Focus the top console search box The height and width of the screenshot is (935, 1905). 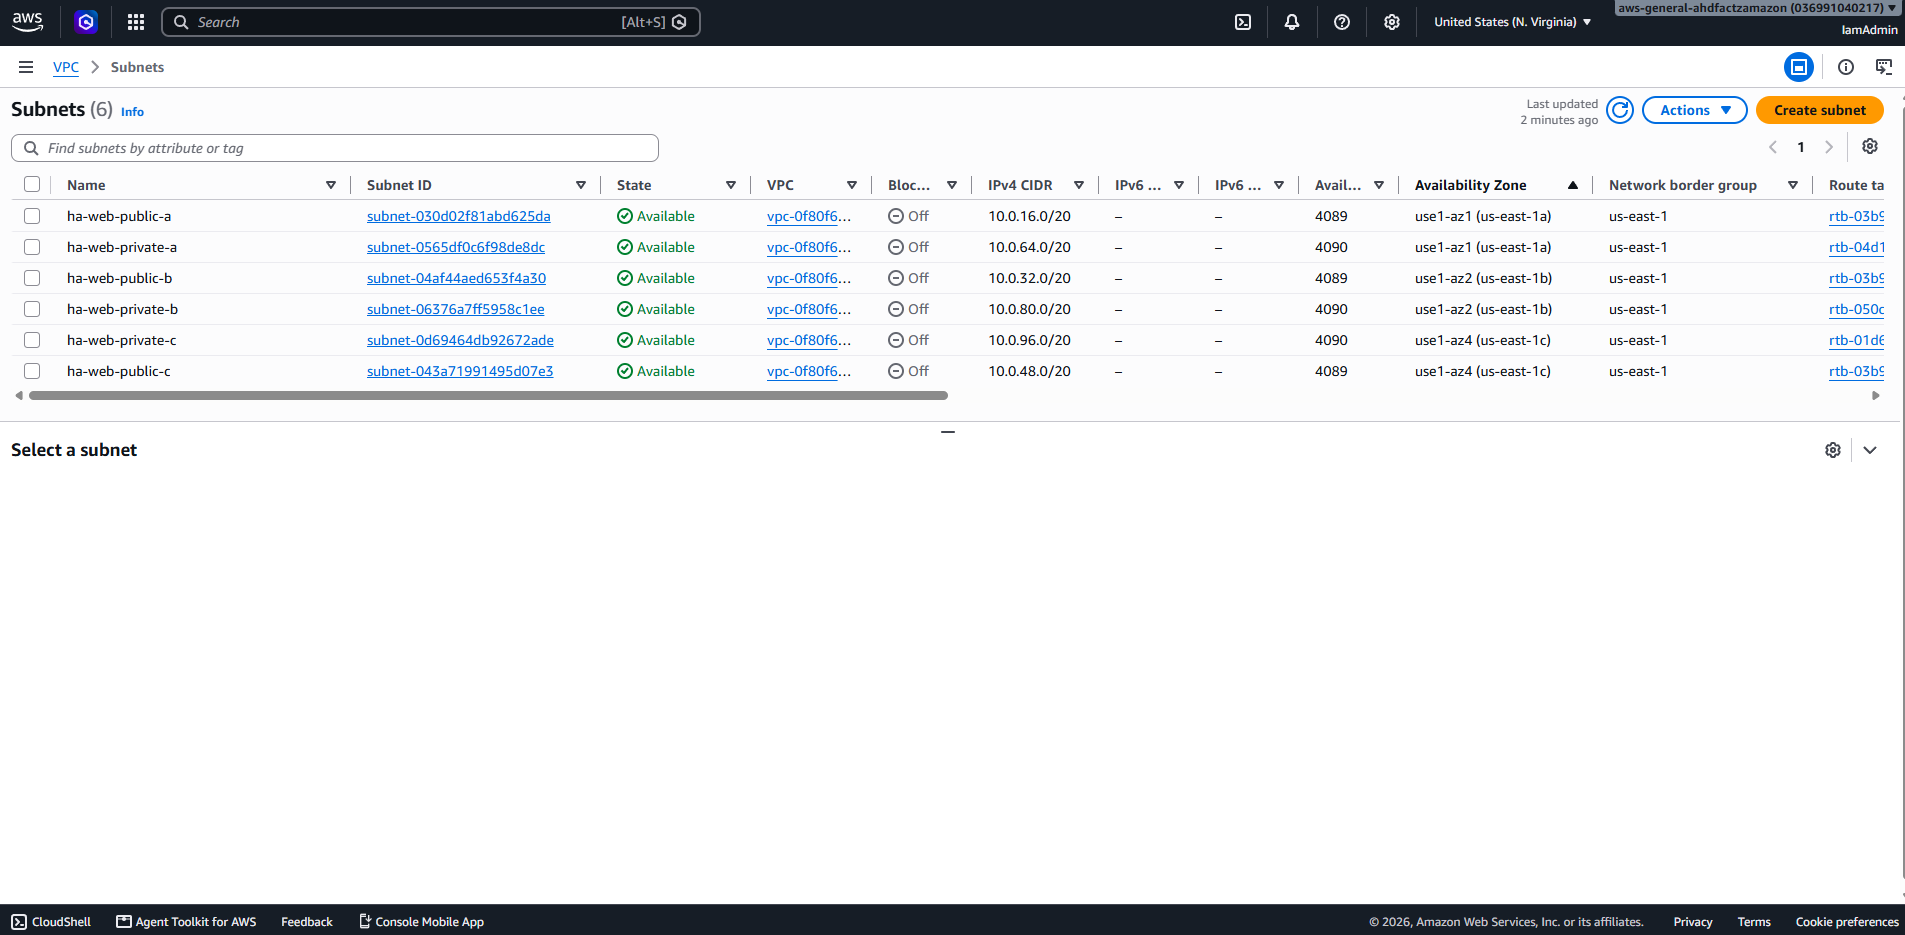coord(430,22)
